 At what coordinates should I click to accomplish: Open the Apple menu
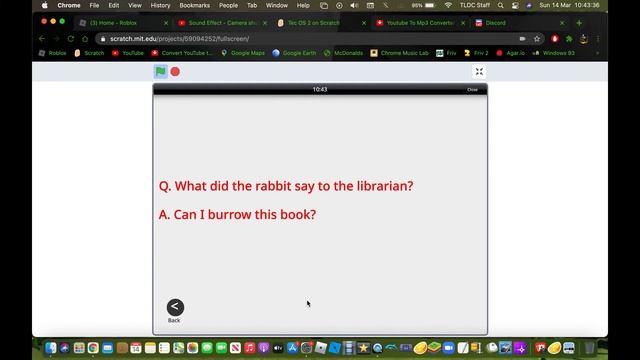tap(44, 5)
